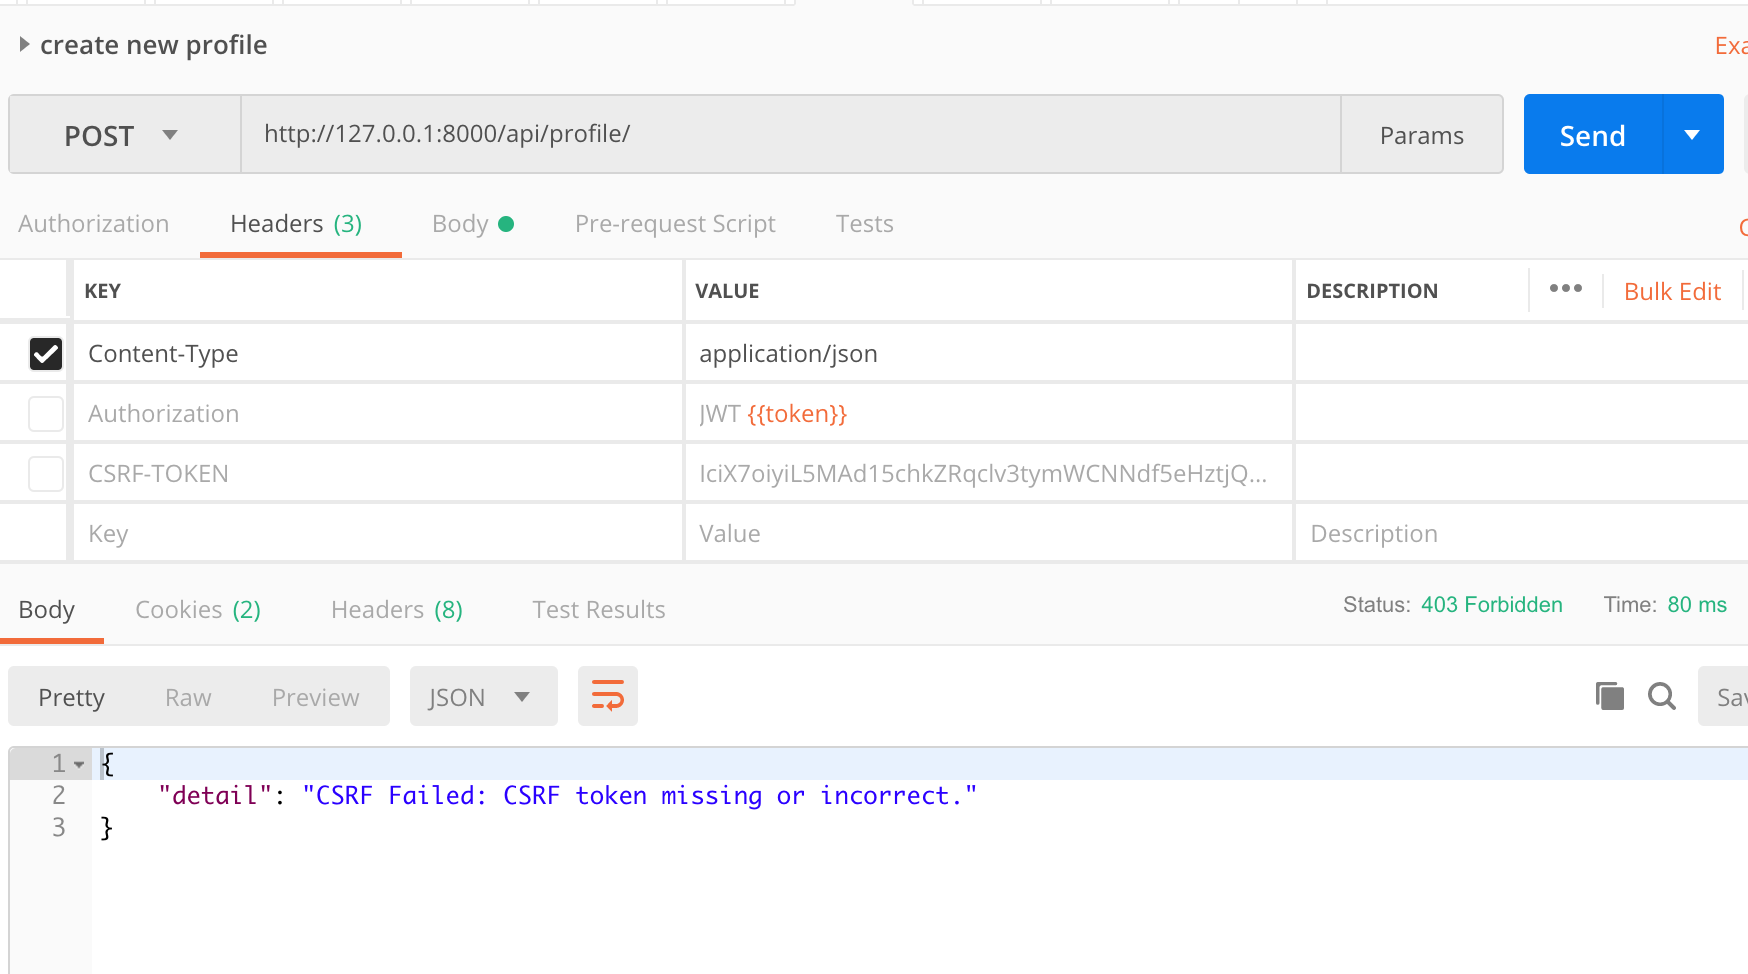Open the Send button split-arrow menu

click(1692, 134)
